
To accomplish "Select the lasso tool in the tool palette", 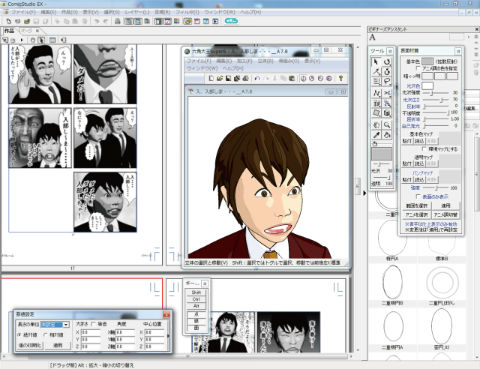I will (x=387, y=81).
